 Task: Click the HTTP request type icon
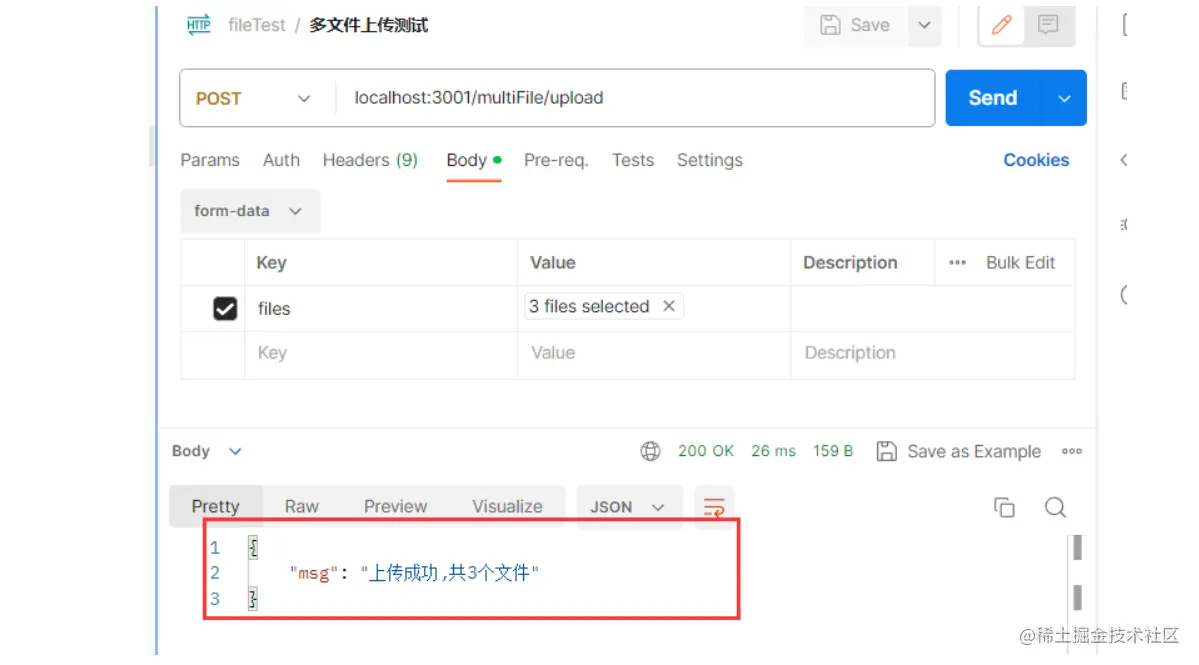click(x=199, y=25)
